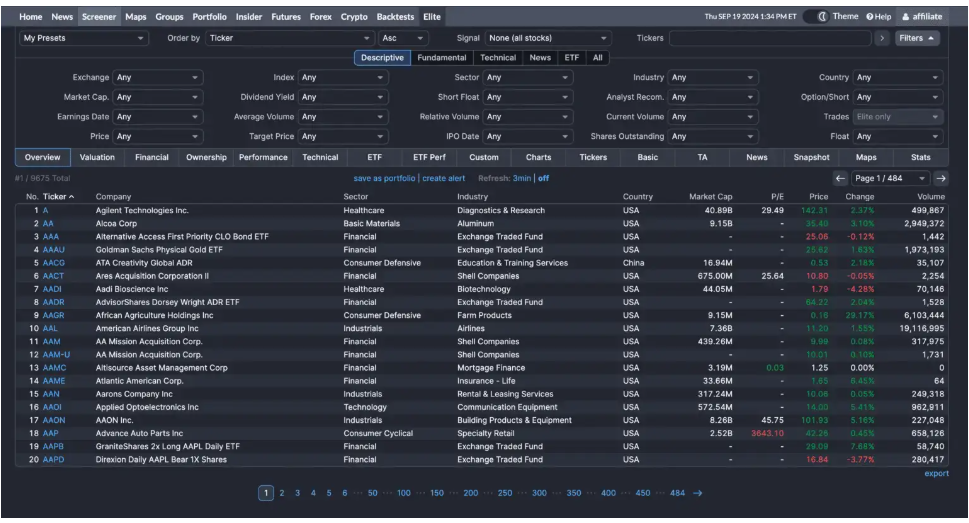Click the save as portfolio link
The image size is (969, 523).
coord(384,178)
